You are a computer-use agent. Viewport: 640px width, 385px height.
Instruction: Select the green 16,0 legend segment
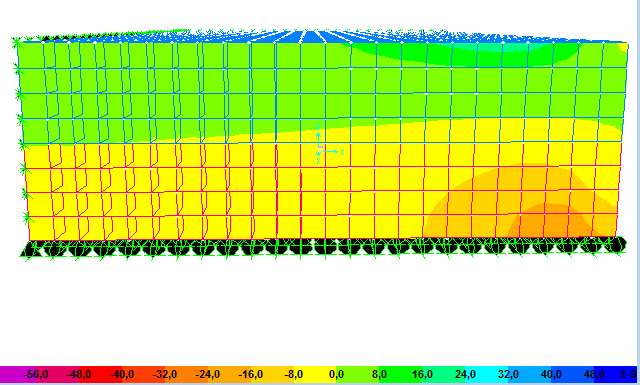coord(422,374)
